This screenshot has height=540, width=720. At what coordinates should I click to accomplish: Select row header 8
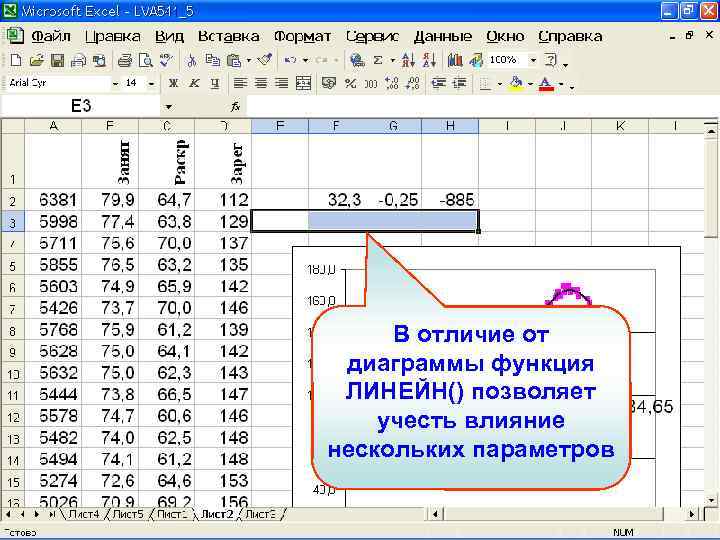[x=12, y=330]
